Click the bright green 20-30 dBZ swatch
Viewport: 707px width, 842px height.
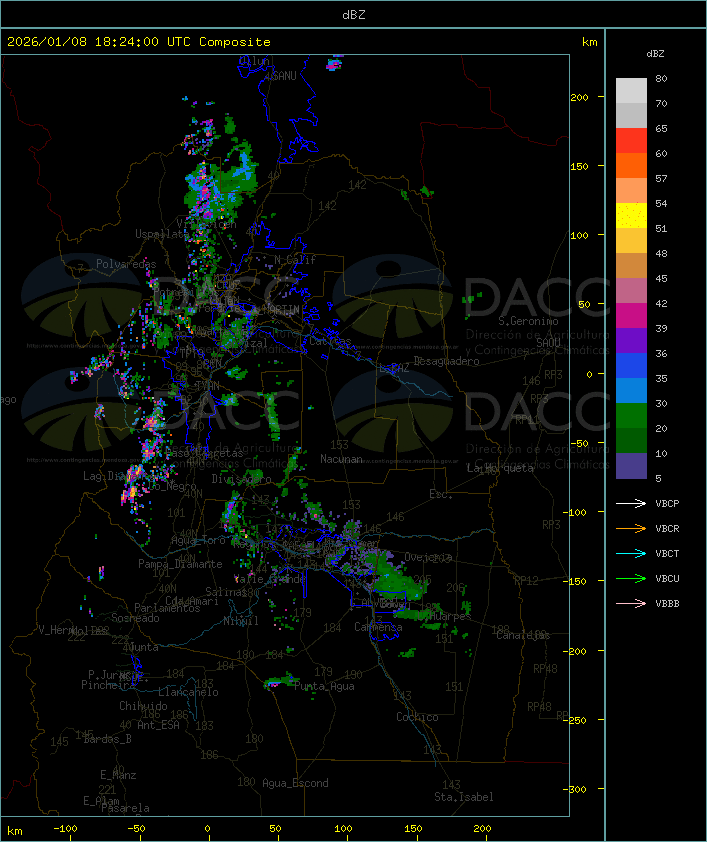631,416
